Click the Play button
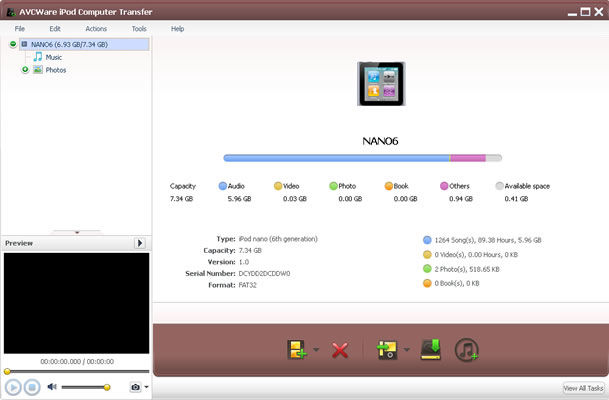The height and width of the screenshot is (400, 609). (13, 387)
